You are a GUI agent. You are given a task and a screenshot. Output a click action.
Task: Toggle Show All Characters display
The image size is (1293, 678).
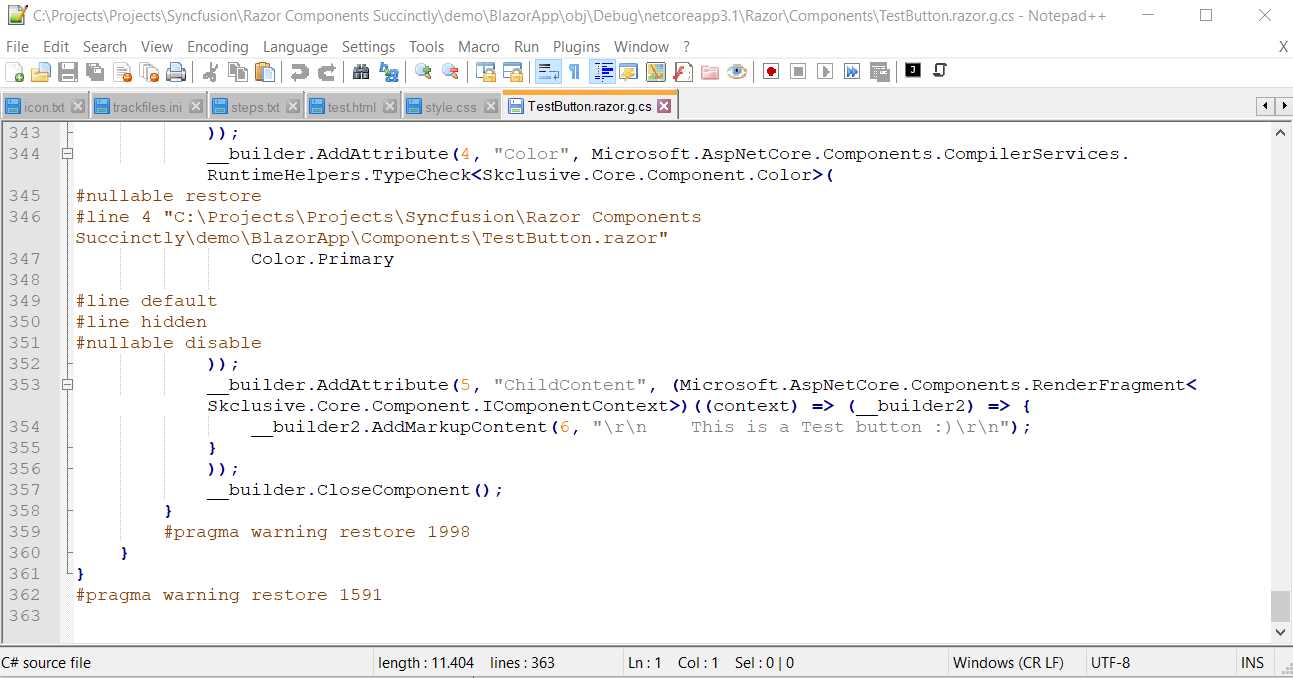point(573,71)
